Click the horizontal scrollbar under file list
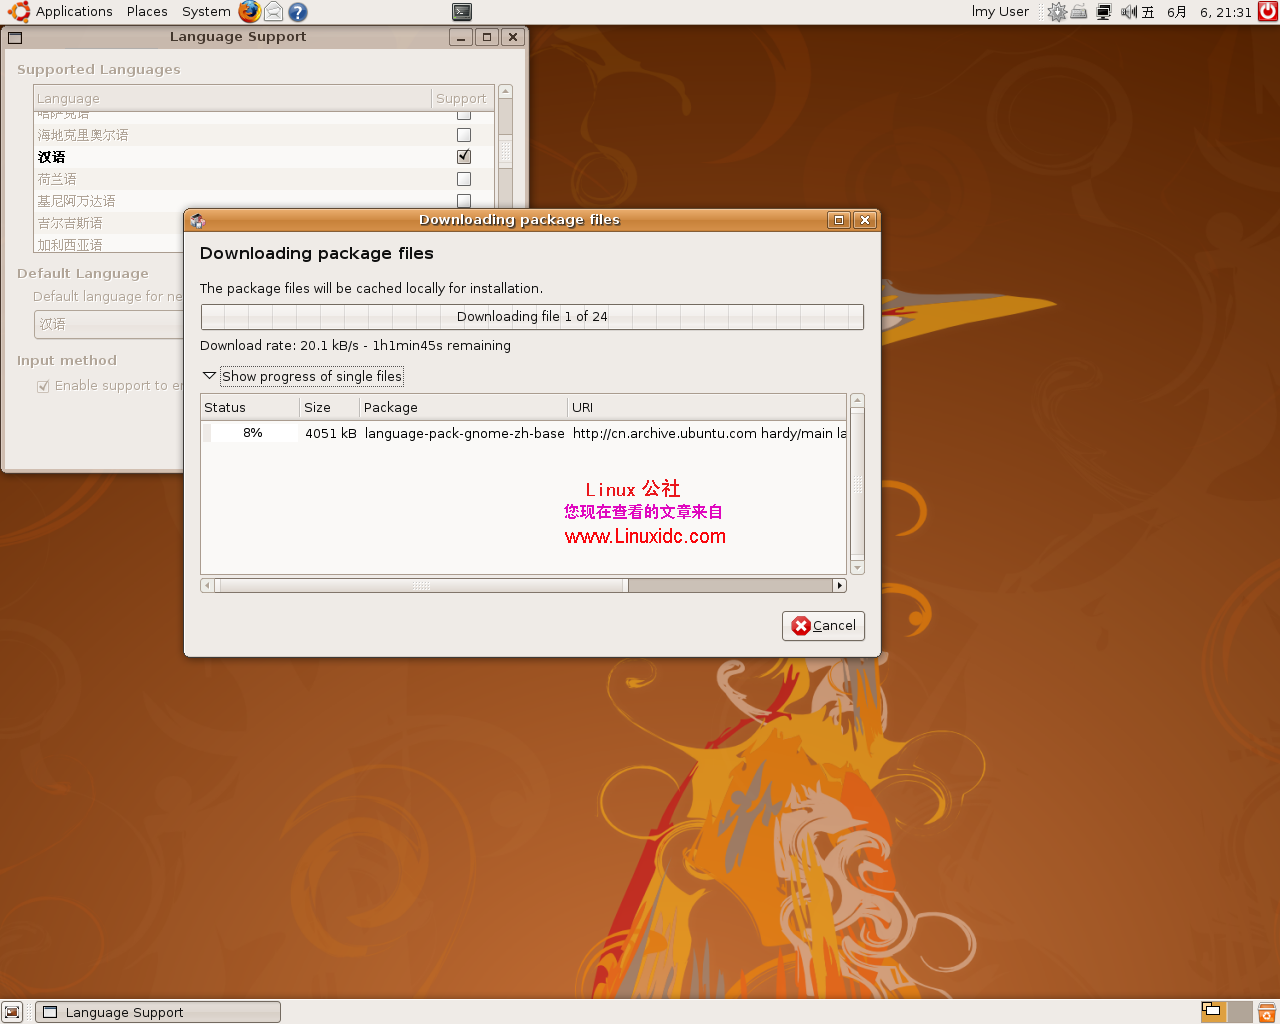The width and height of the screenshot is (1280, 1024). (422, 586)
